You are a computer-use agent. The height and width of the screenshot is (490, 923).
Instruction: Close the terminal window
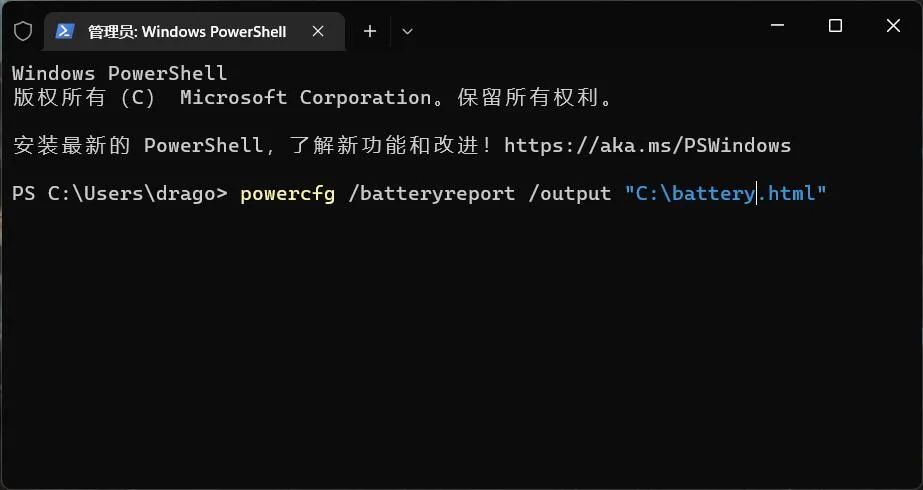893,26
